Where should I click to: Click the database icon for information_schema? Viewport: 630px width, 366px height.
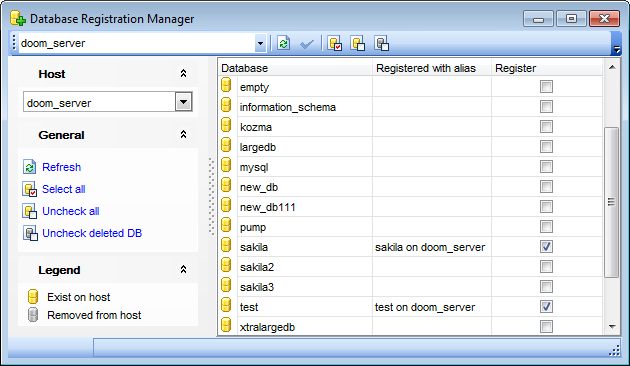click(x=226, y=105)
